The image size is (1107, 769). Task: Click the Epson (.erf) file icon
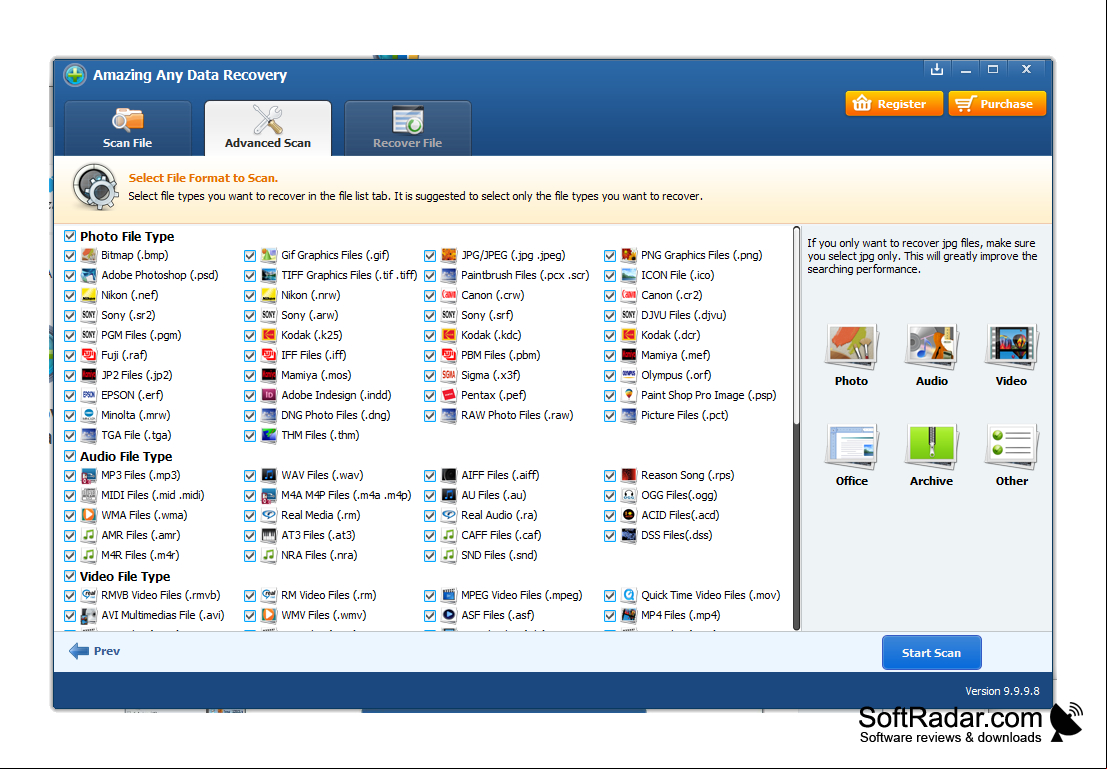click(89, 395)
